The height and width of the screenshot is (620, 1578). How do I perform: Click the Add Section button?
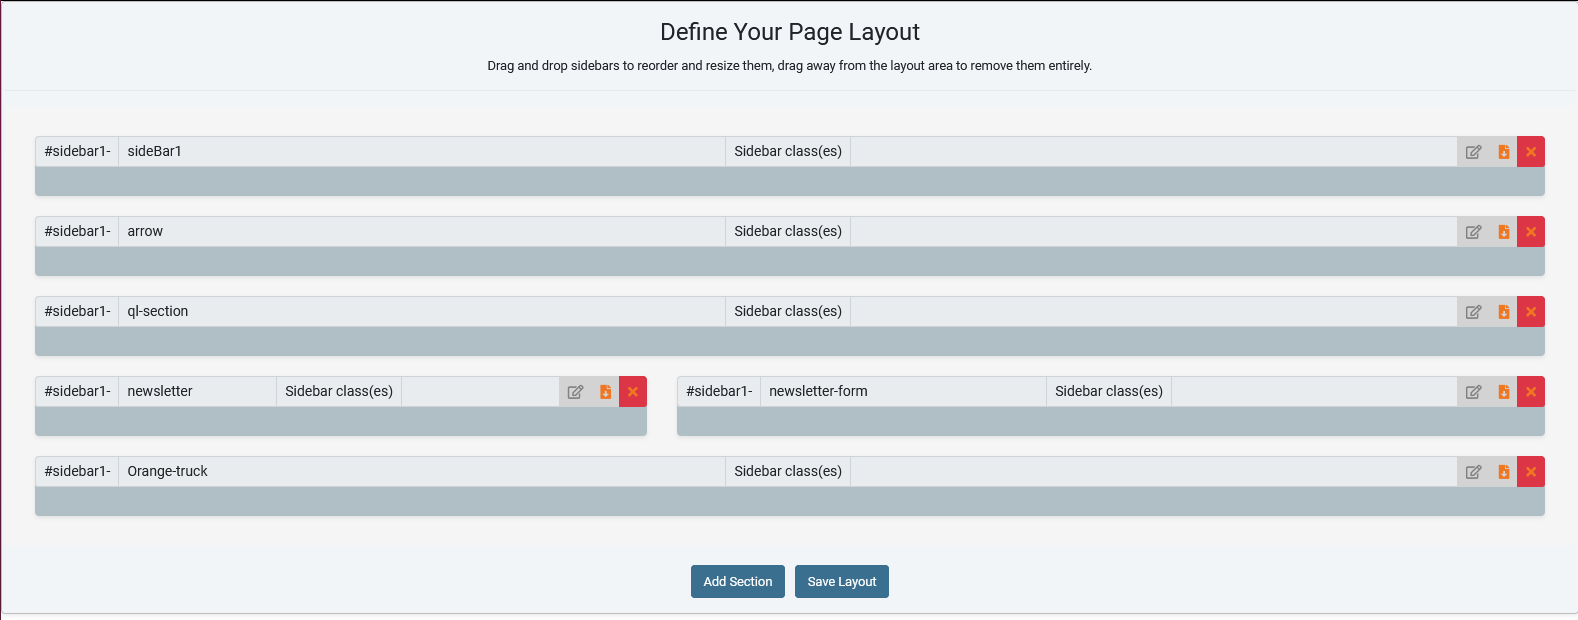[738, 582]
